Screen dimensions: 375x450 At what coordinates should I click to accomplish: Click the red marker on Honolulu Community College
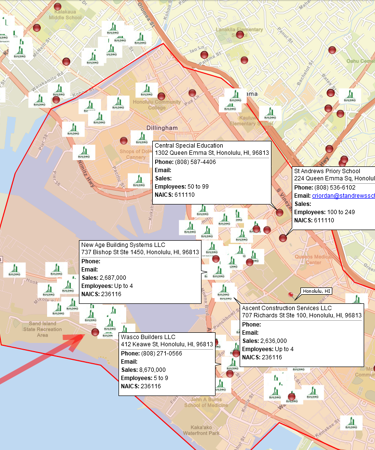(161, 96)
